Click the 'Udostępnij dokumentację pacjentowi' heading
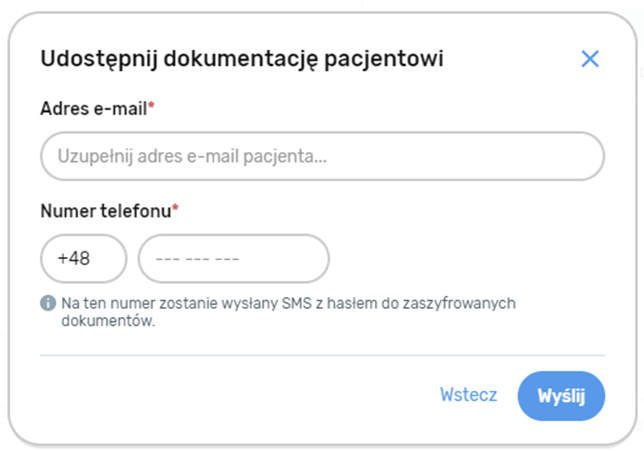Image resolution: width=644 pixels, height=451 pixels. click(241, 59)
